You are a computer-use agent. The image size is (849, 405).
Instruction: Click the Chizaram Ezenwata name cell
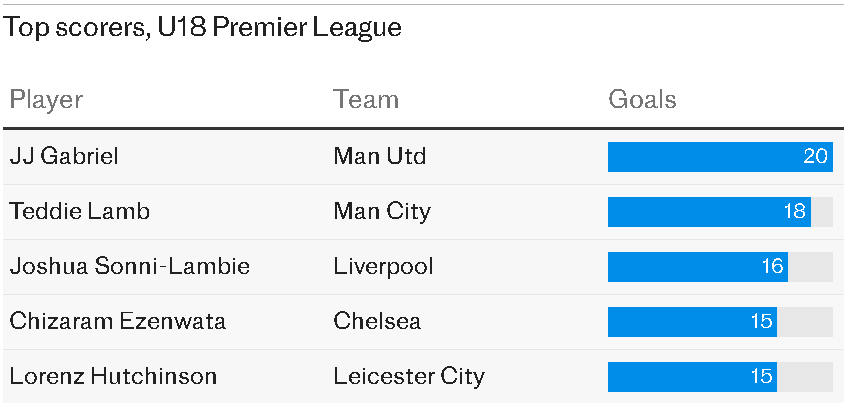tap(117, 321)
